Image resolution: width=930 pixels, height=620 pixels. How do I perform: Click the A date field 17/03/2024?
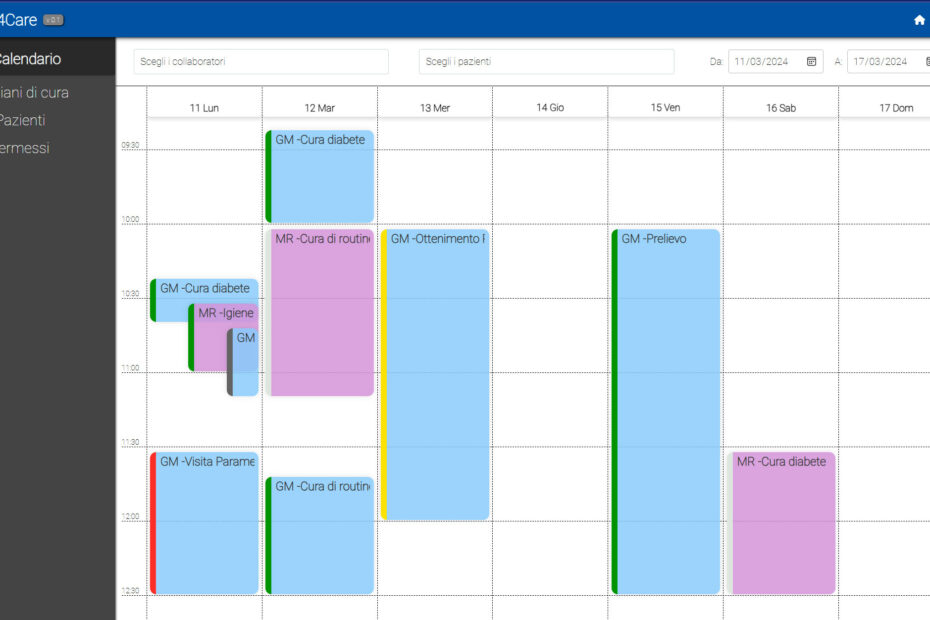pos(888,62)
